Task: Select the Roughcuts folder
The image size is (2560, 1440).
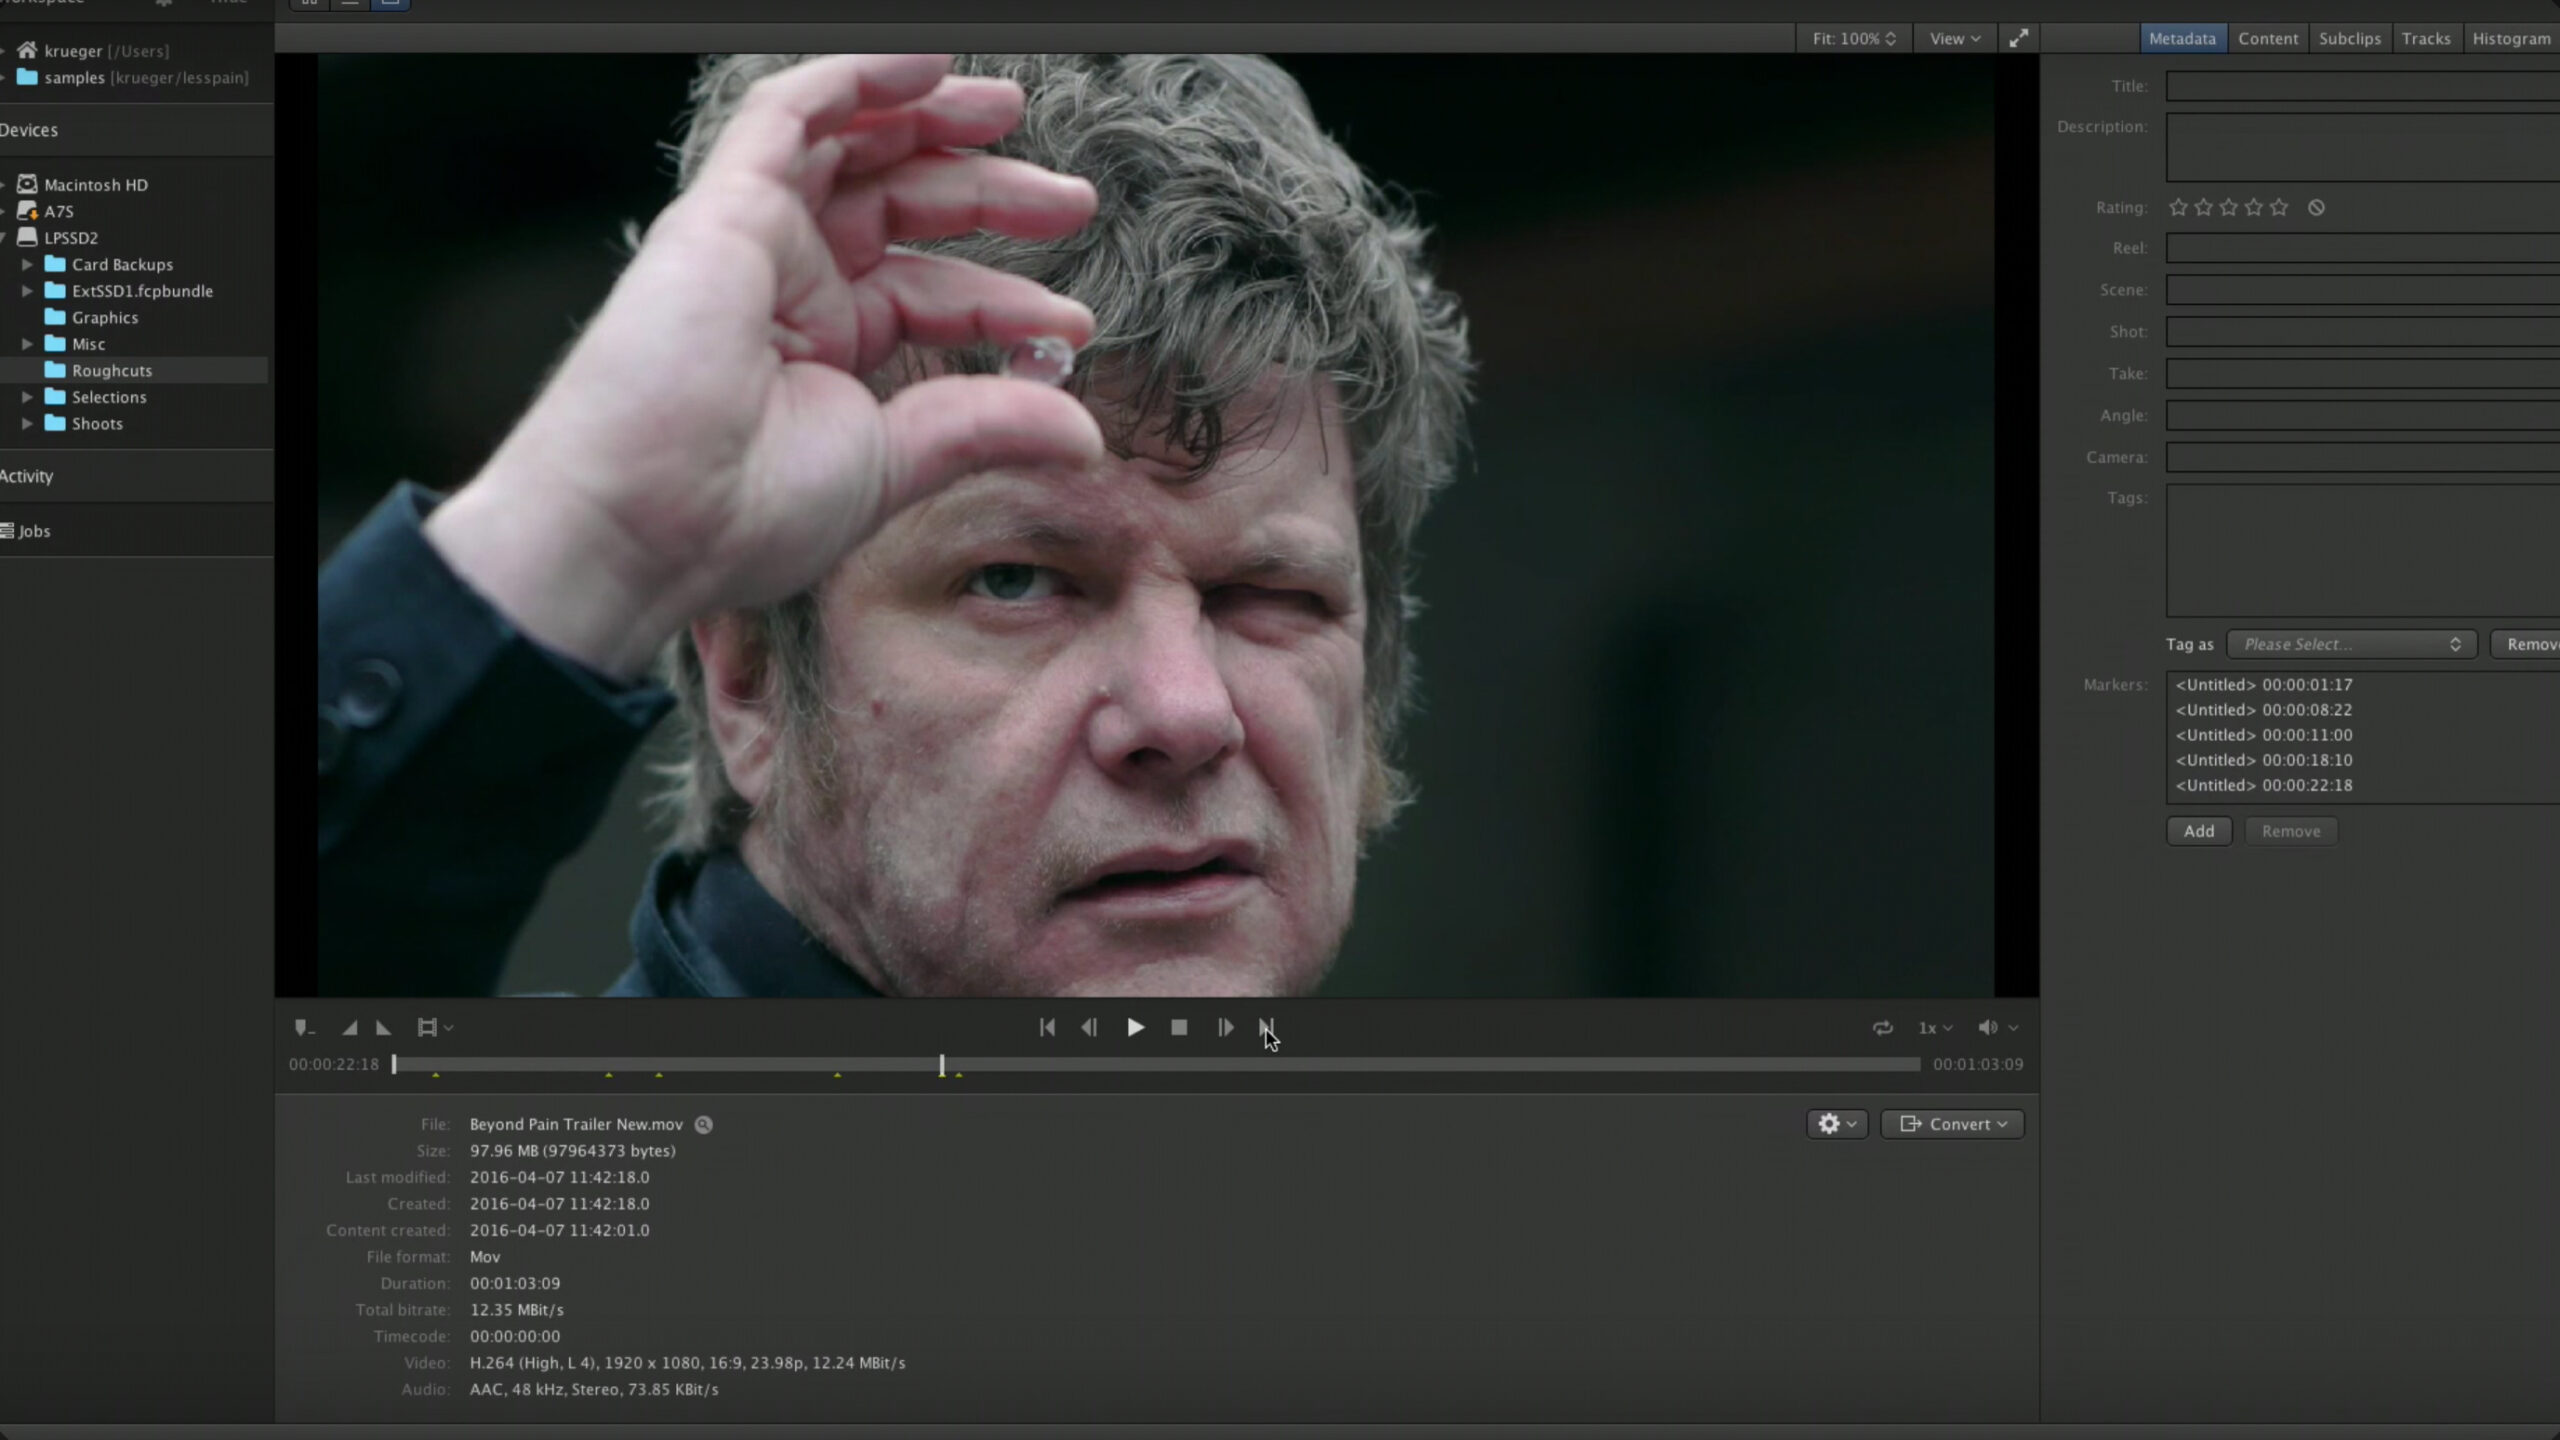Action: (112, 370)
